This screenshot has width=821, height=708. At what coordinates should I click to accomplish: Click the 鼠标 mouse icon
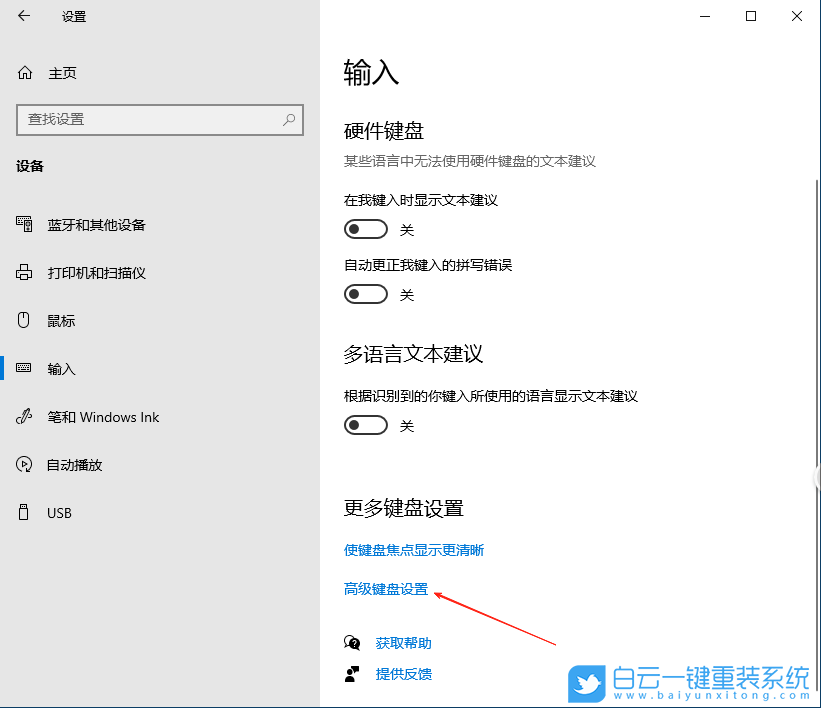[x=22, y=320]
